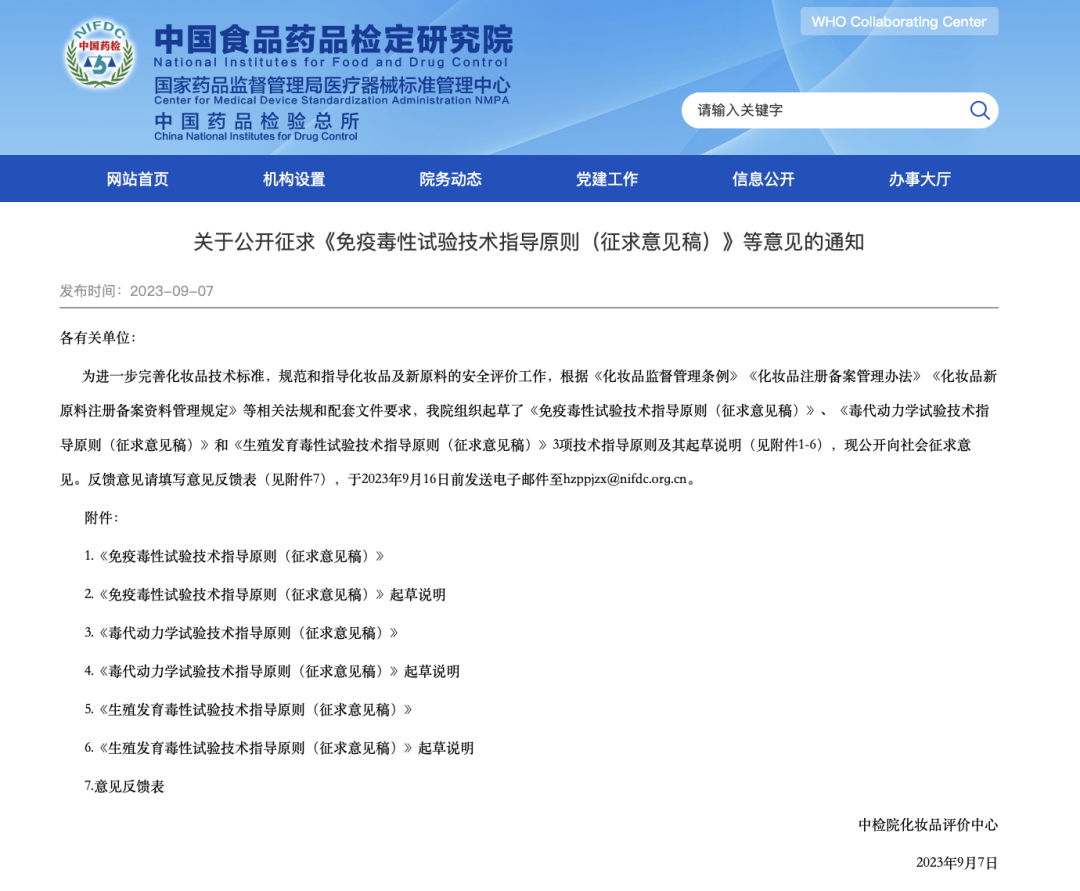Click the salutation 各有关单位
The height and width of the screenshot is (891, 1080).
[x=98, y=338]
